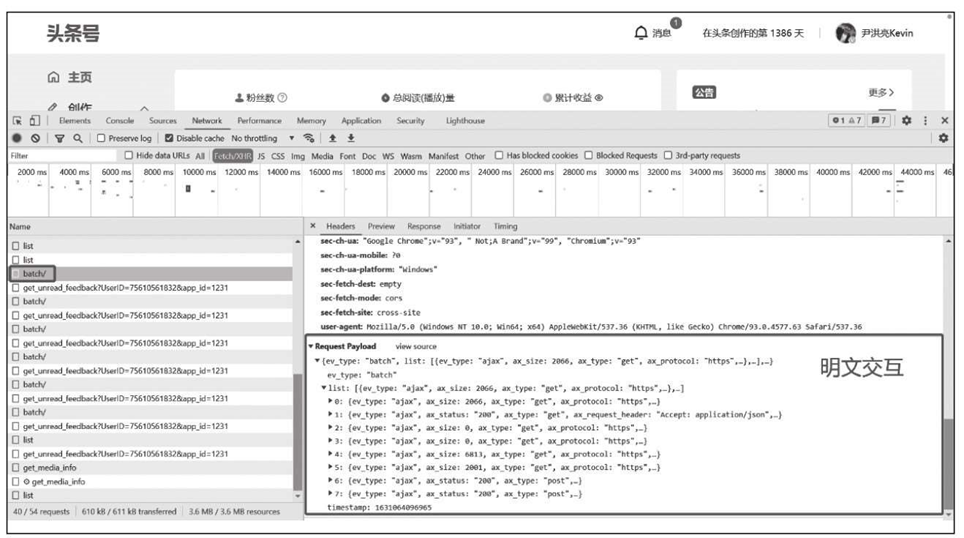Click the import HAR upload arrow
The image size is (964, 538).
331,138
